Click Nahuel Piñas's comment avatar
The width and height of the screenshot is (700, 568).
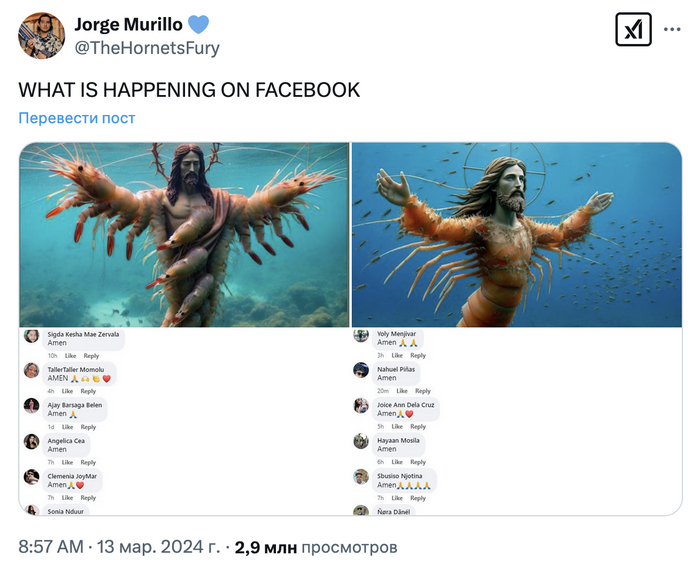[361, 371]
